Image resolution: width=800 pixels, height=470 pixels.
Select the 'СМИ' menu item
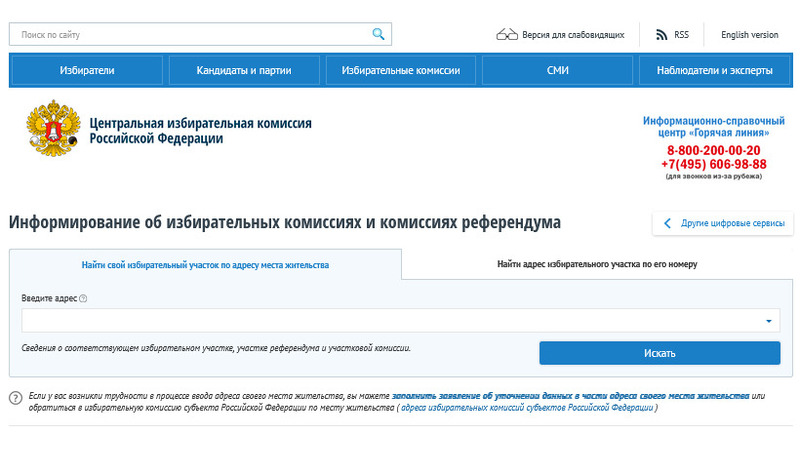[x=557, y=71]
